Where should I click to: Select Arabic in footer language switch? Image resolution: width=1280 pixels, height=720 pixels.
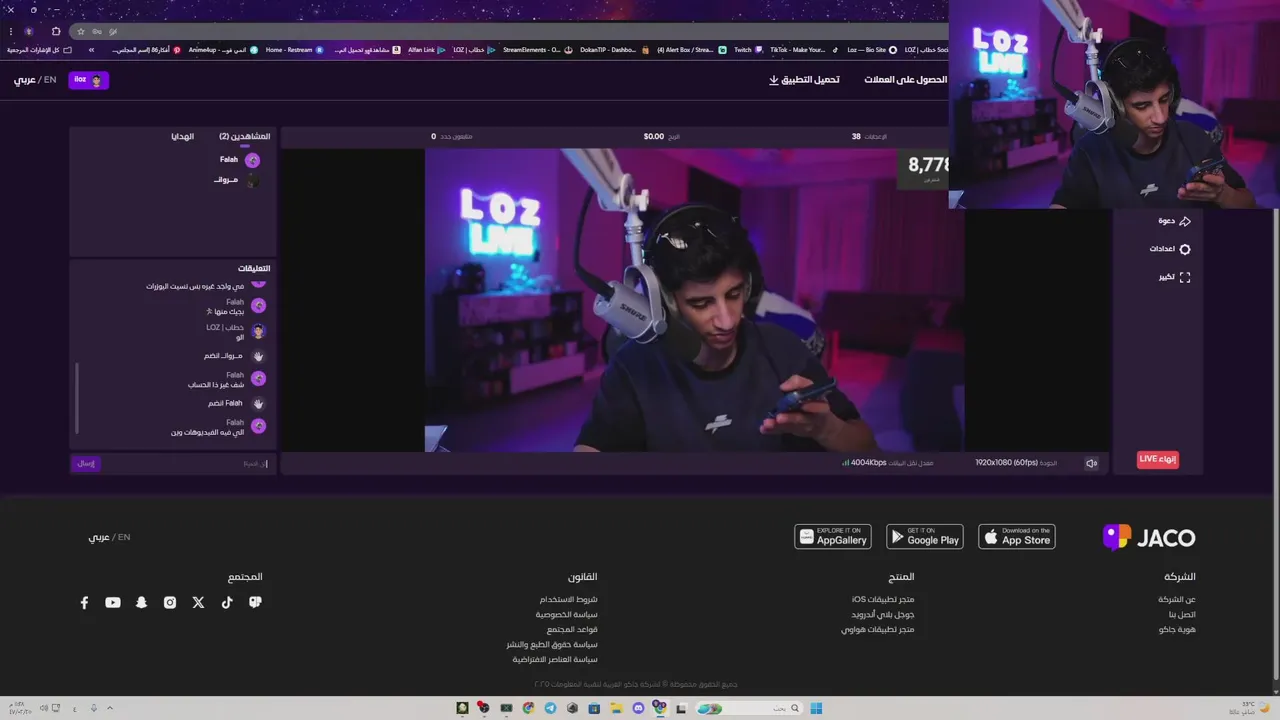click(x=98, y=537)
